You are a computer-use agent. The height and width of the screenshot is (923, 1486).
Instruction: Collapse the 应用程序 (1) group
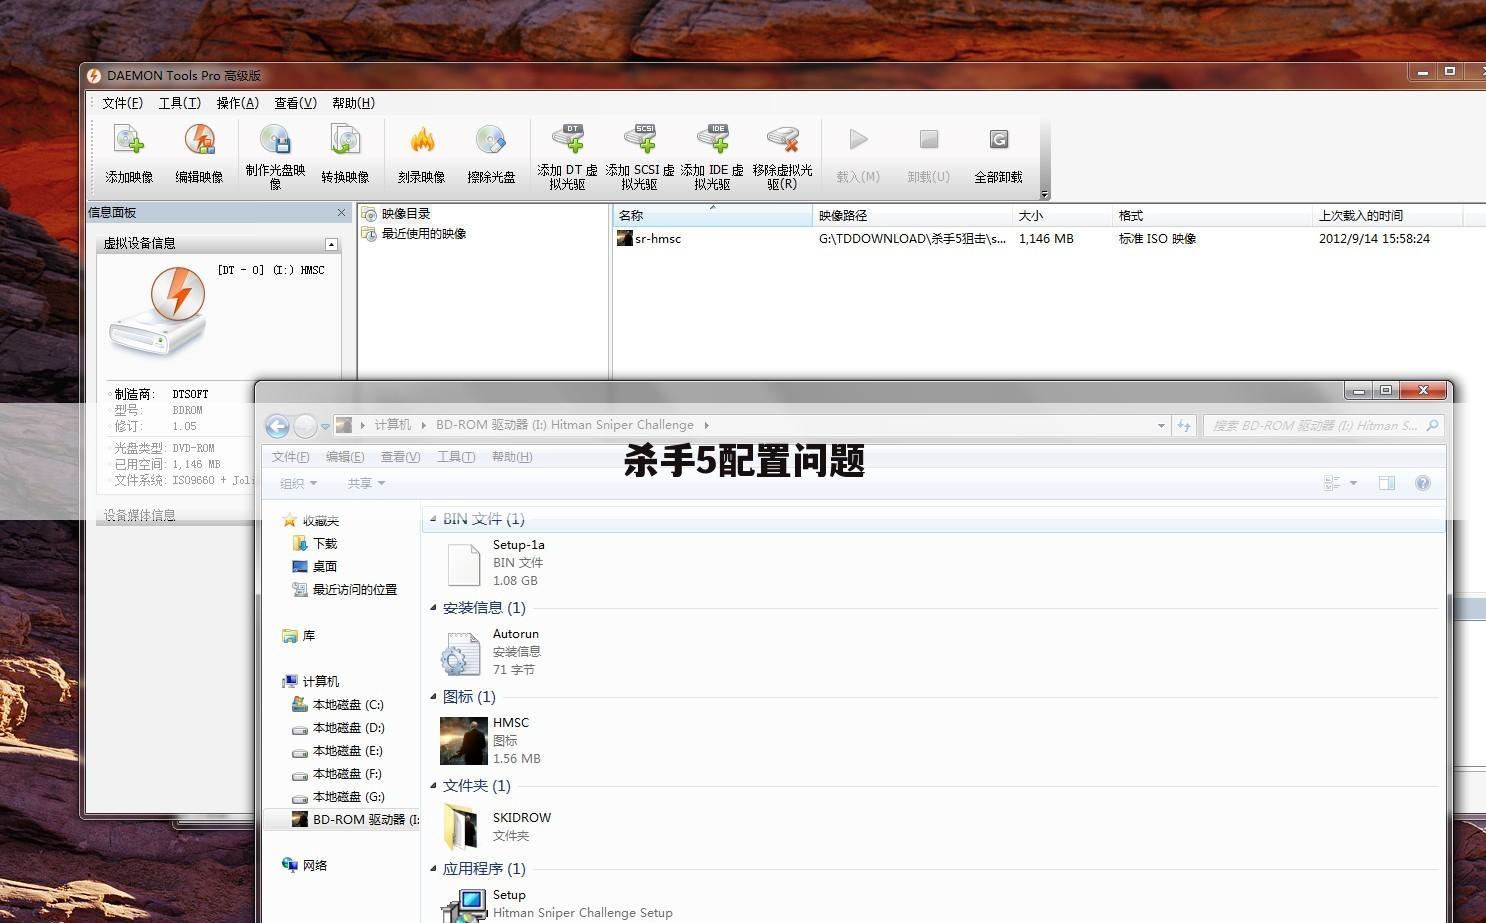click(x=433, y=869)
